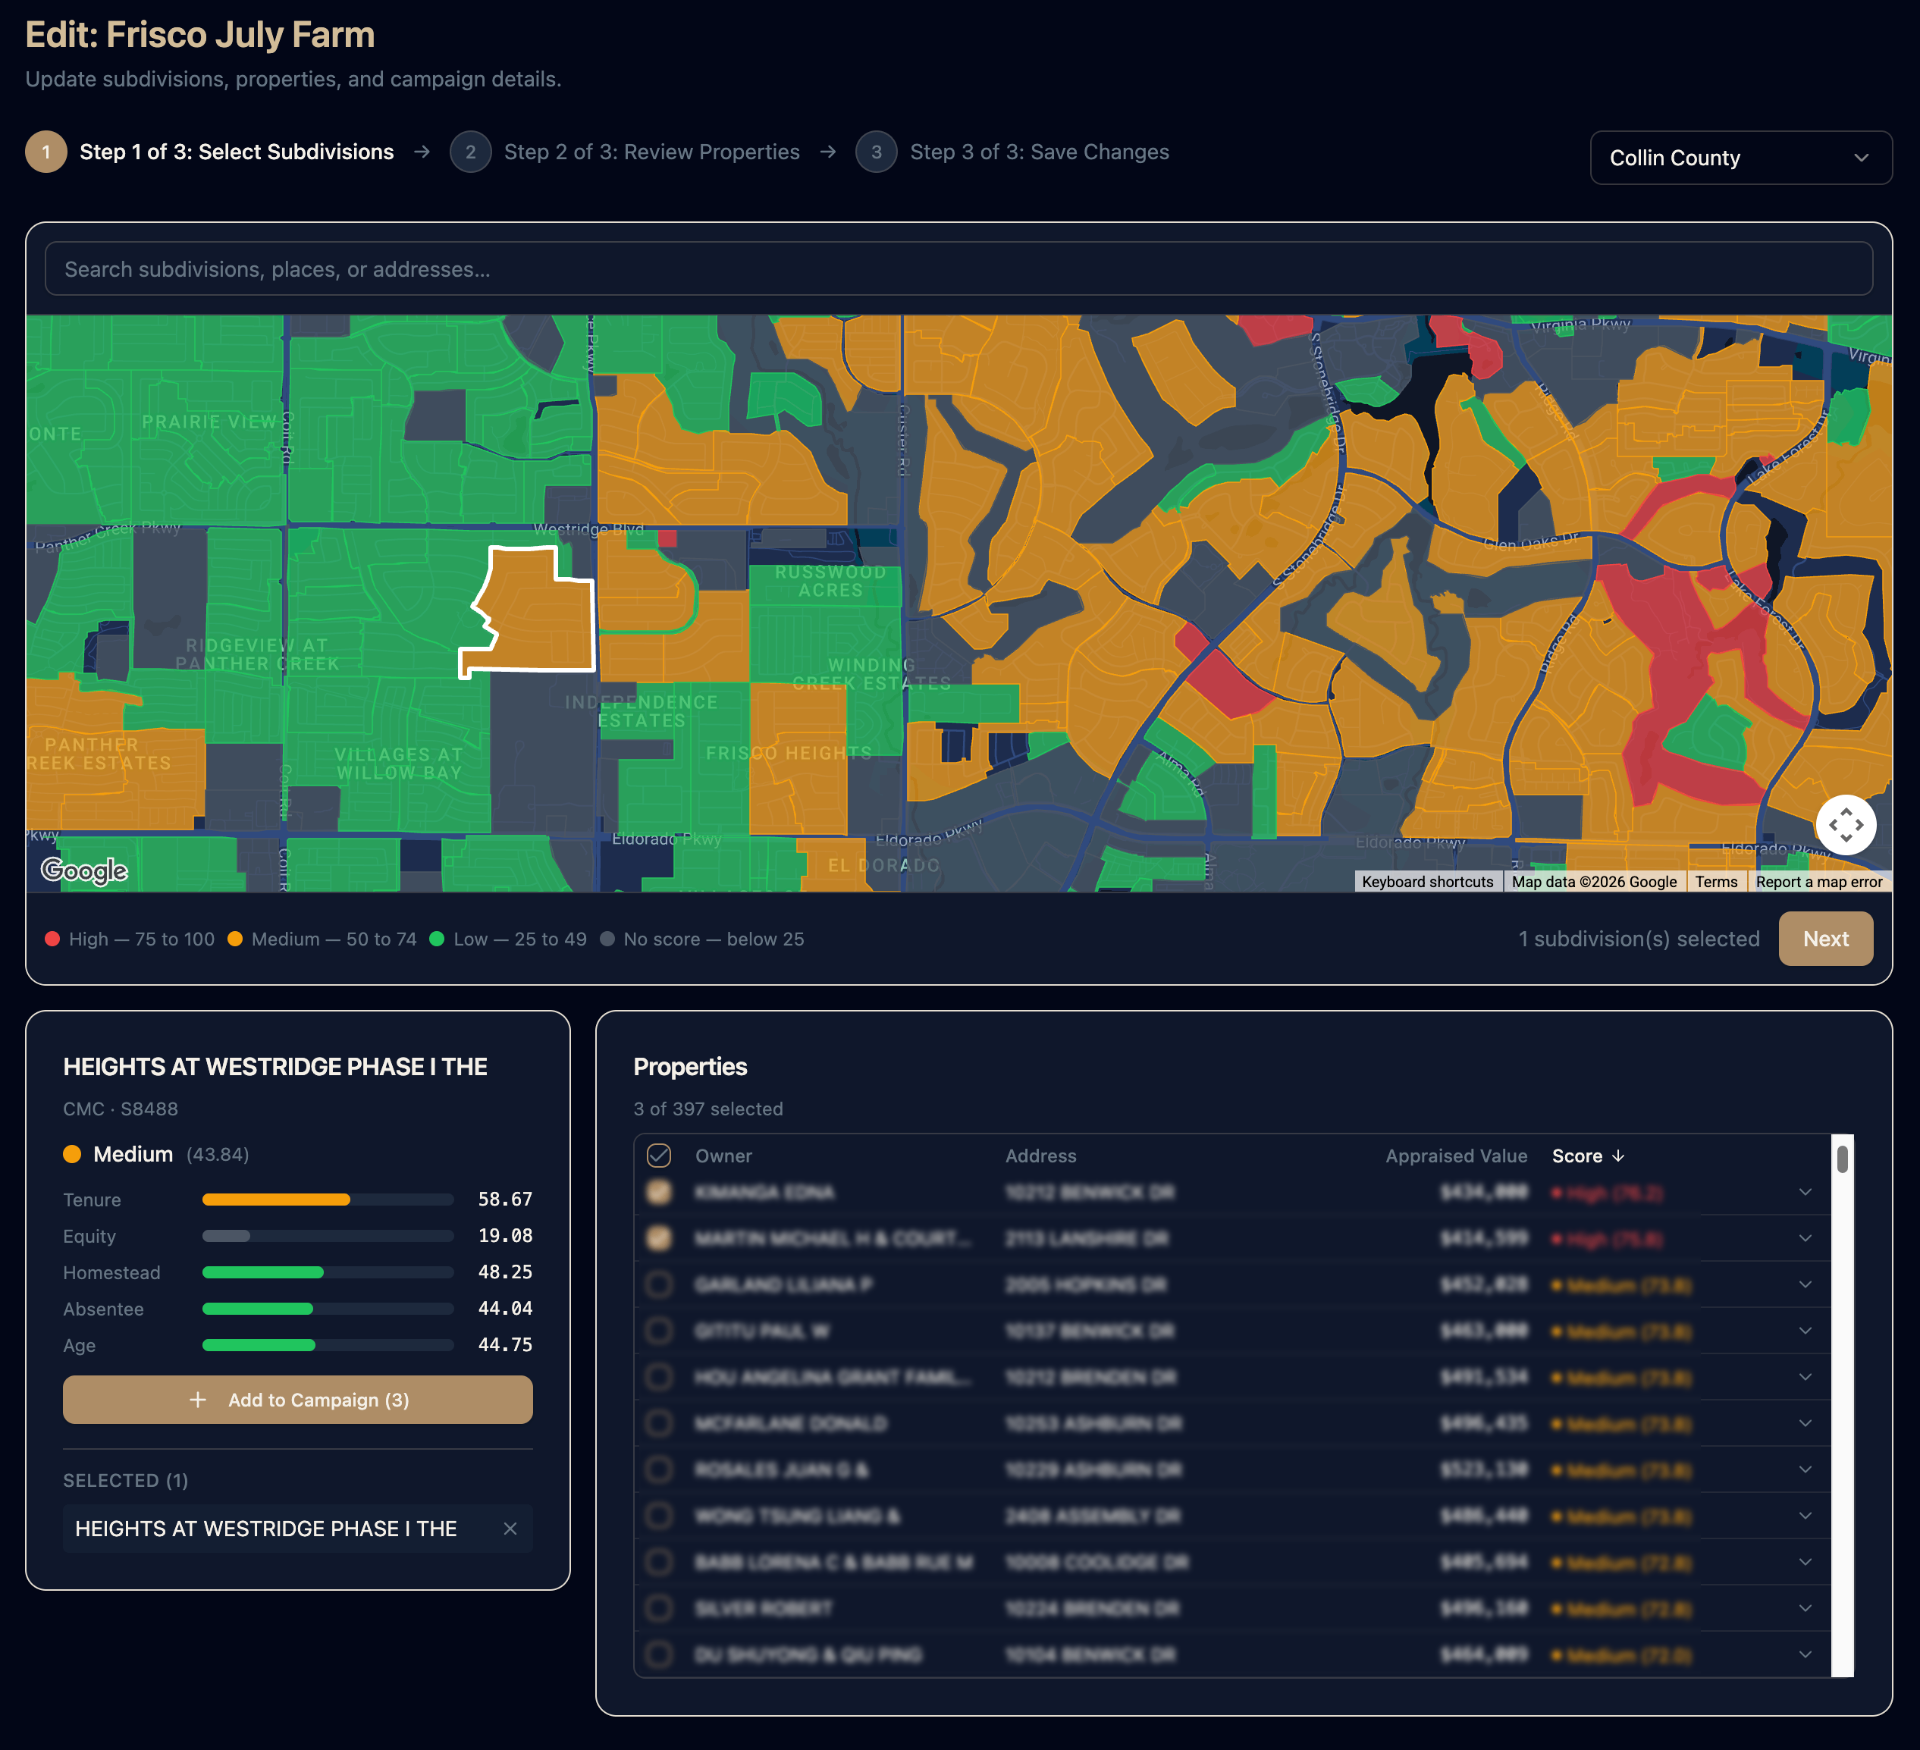Click the '1 subdivision(s) selected' text
The height and width of the screenshot is (1750, 1920).
pos(1639,939)
